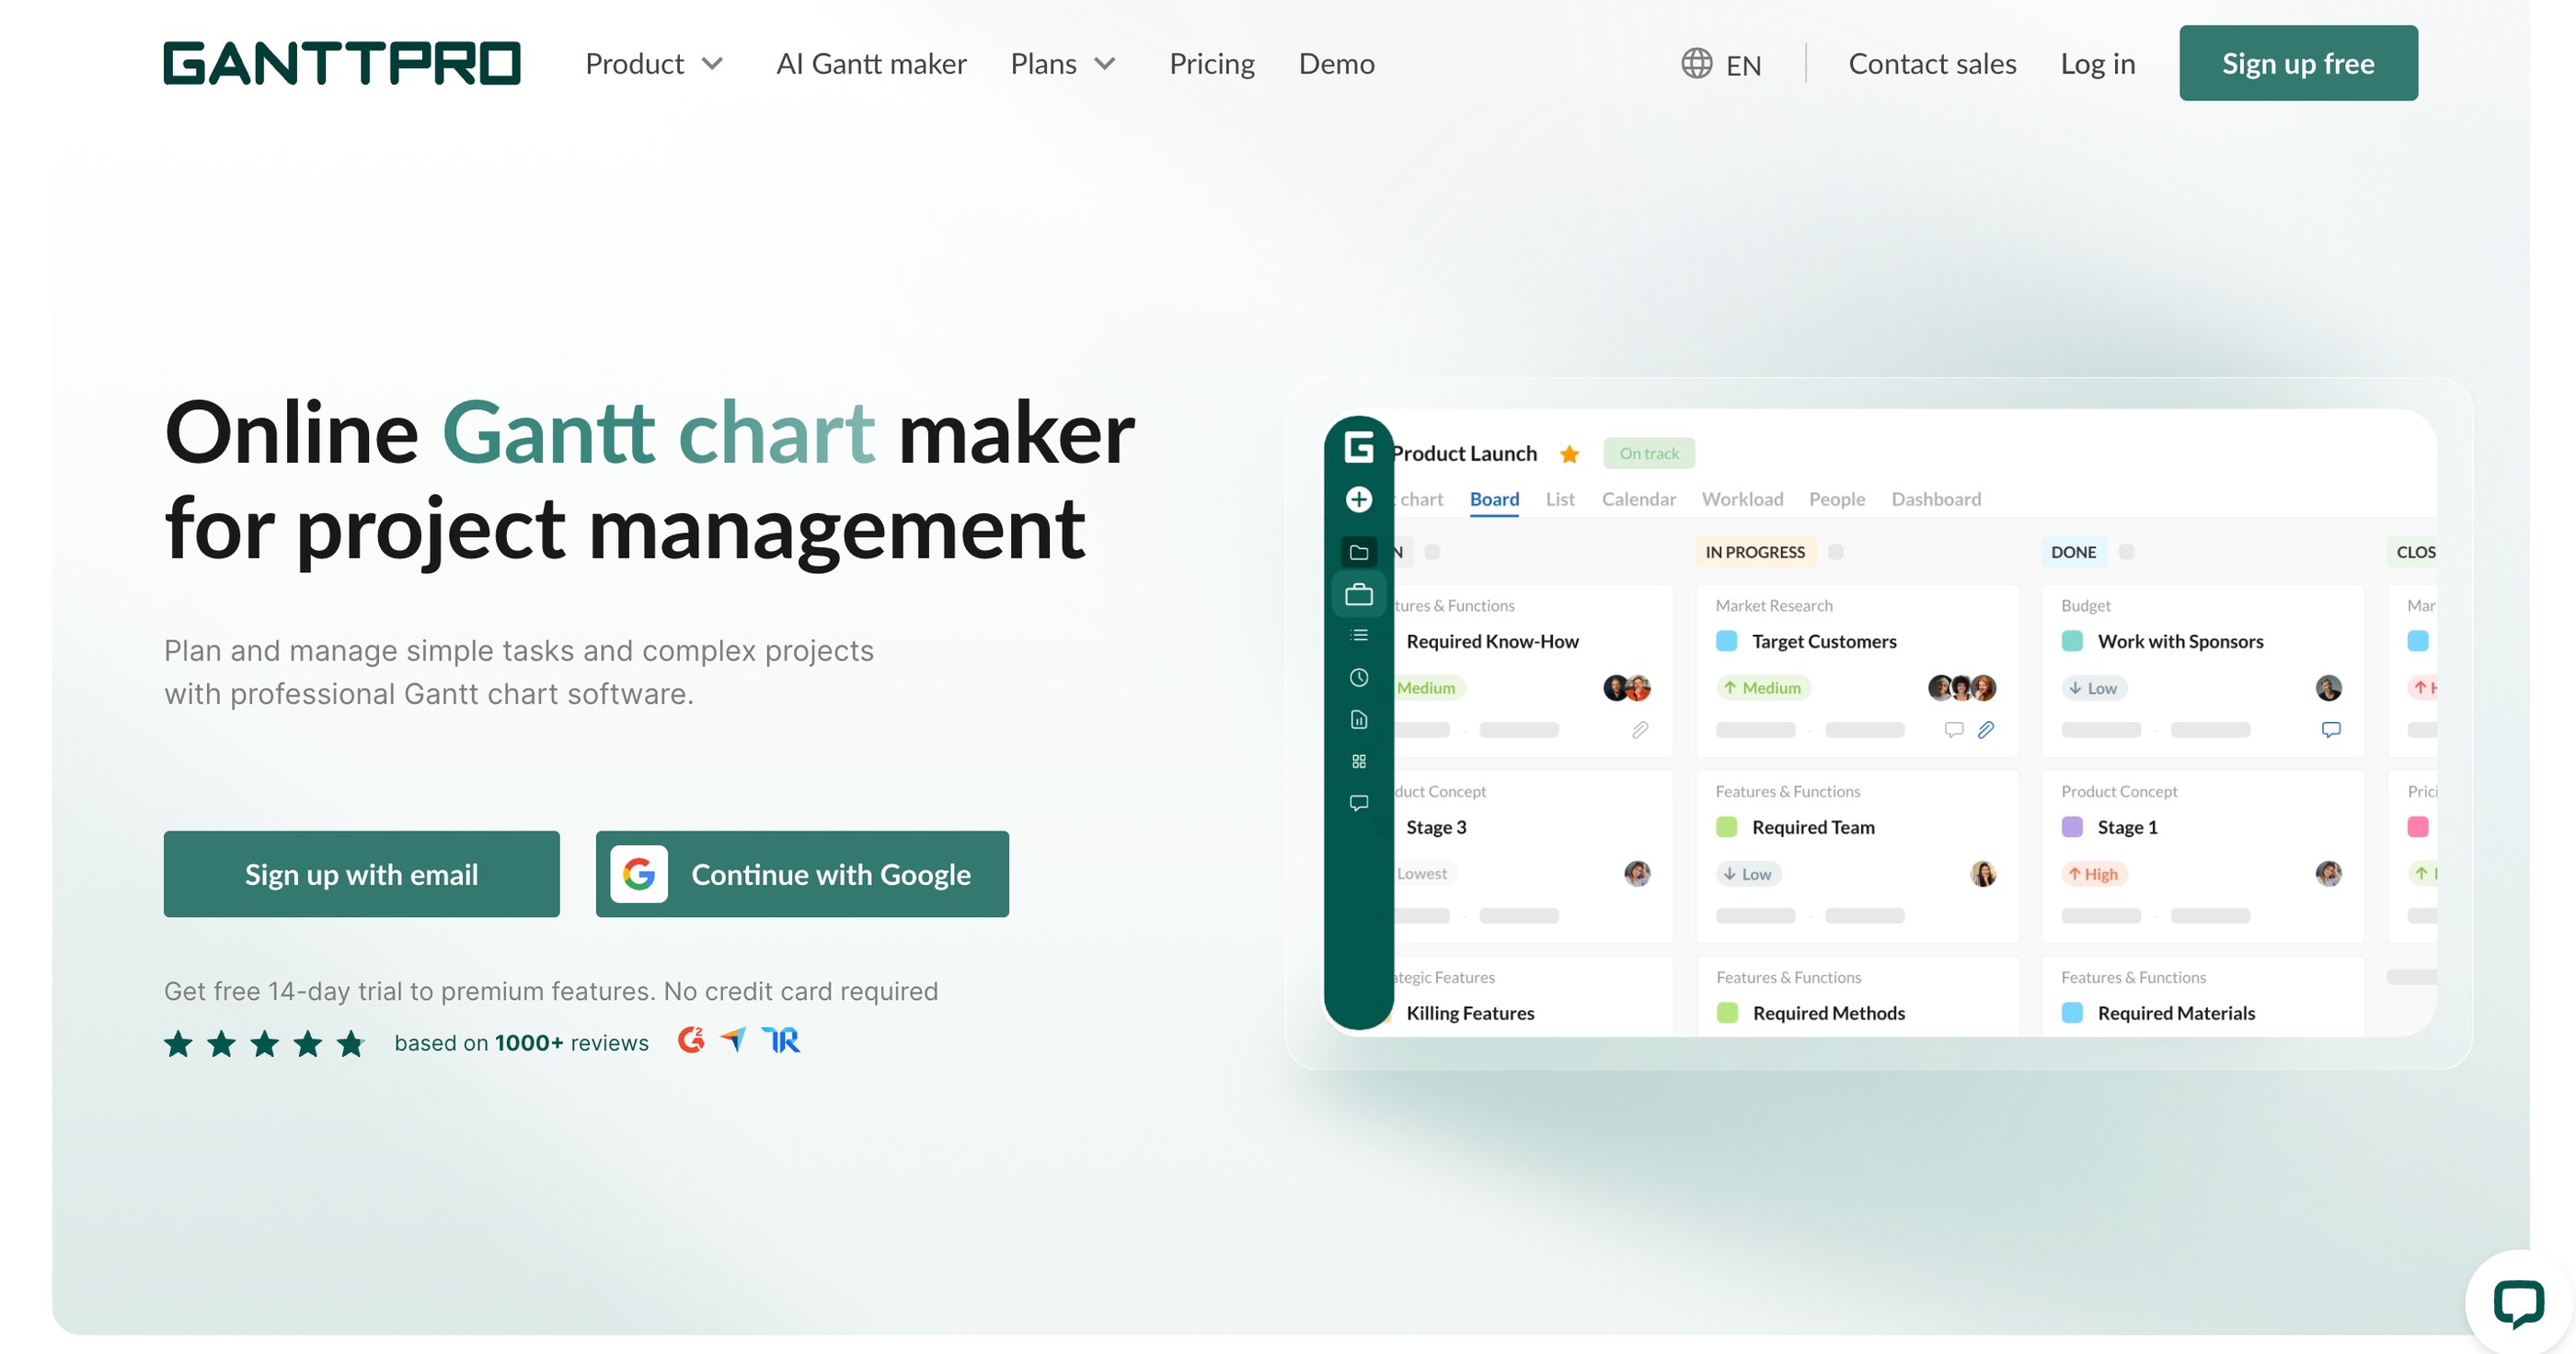Click Continue with Google button
The height and width of the screenshot is (1354, 2576).
802,874
